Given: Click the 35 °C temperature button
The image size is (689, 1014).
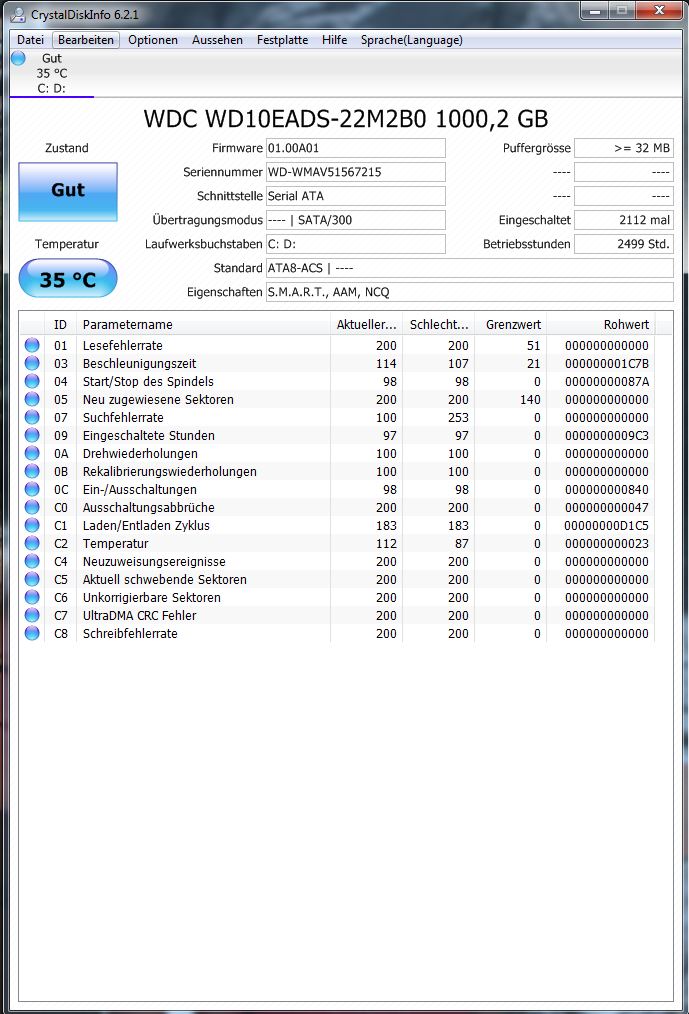Looking at the screenshot, I should (x=68, y=279).
